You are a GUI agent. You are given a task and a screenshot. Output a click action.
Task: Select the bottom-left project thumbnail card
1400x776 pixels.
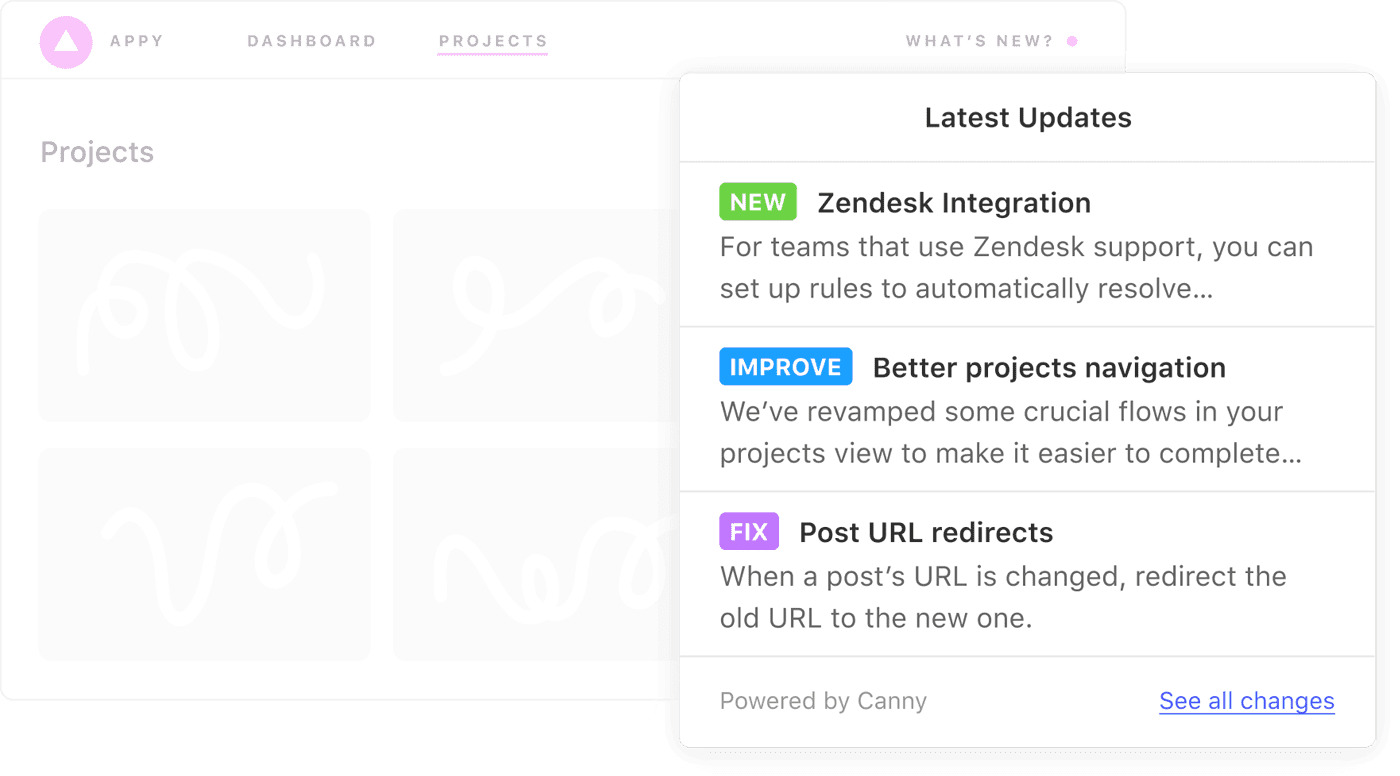pos(205,554)
